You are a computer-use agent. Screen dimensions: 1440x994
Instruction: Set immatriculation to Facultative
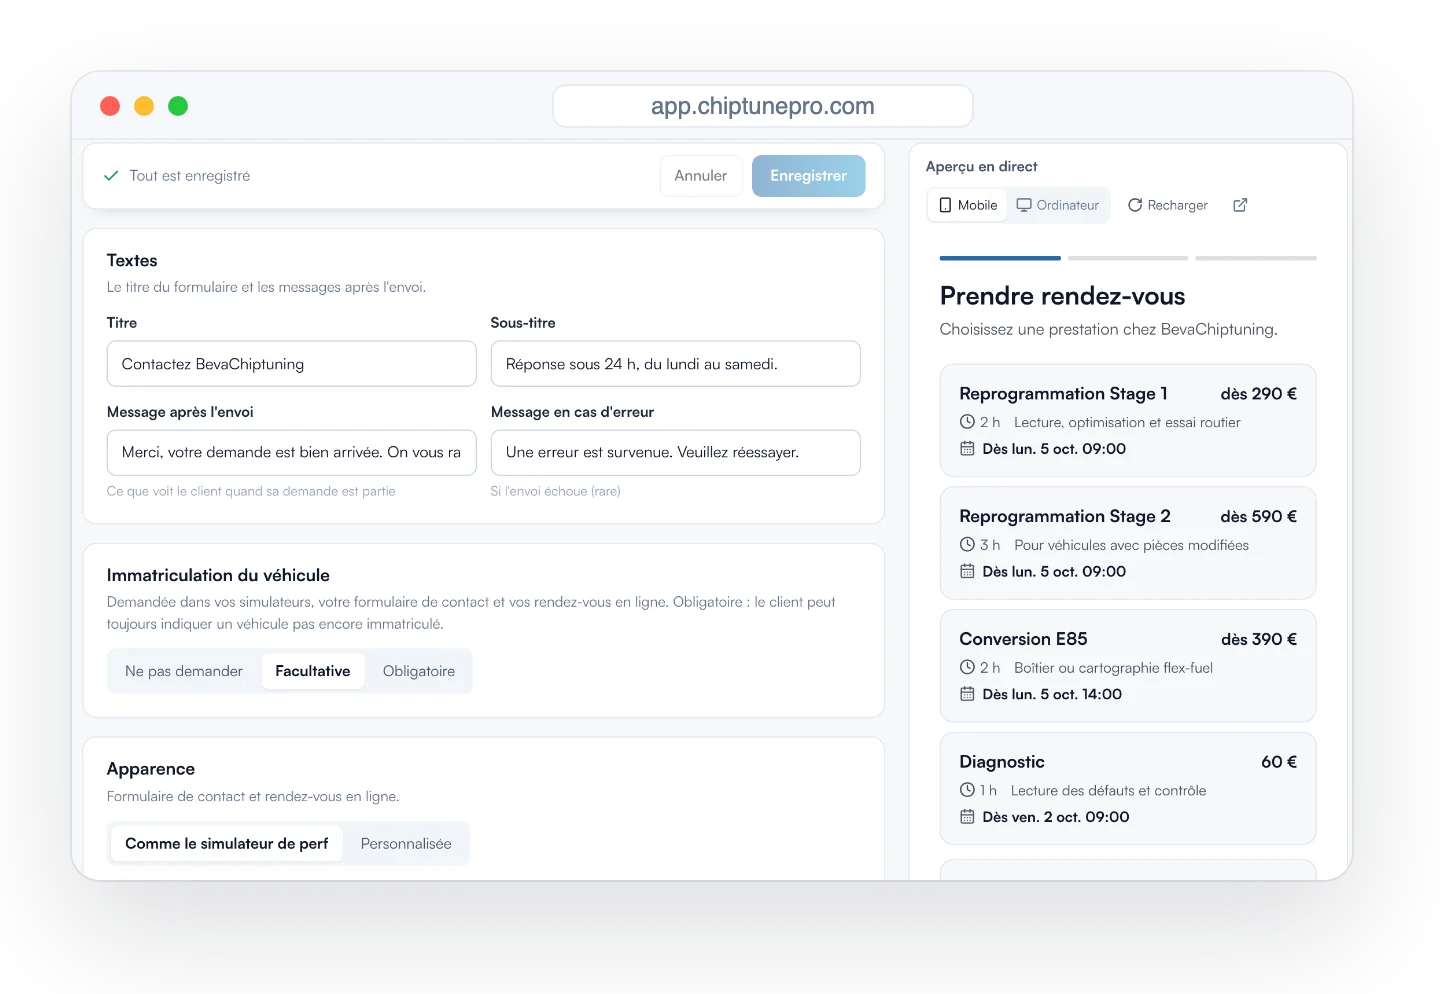(313, 671)
